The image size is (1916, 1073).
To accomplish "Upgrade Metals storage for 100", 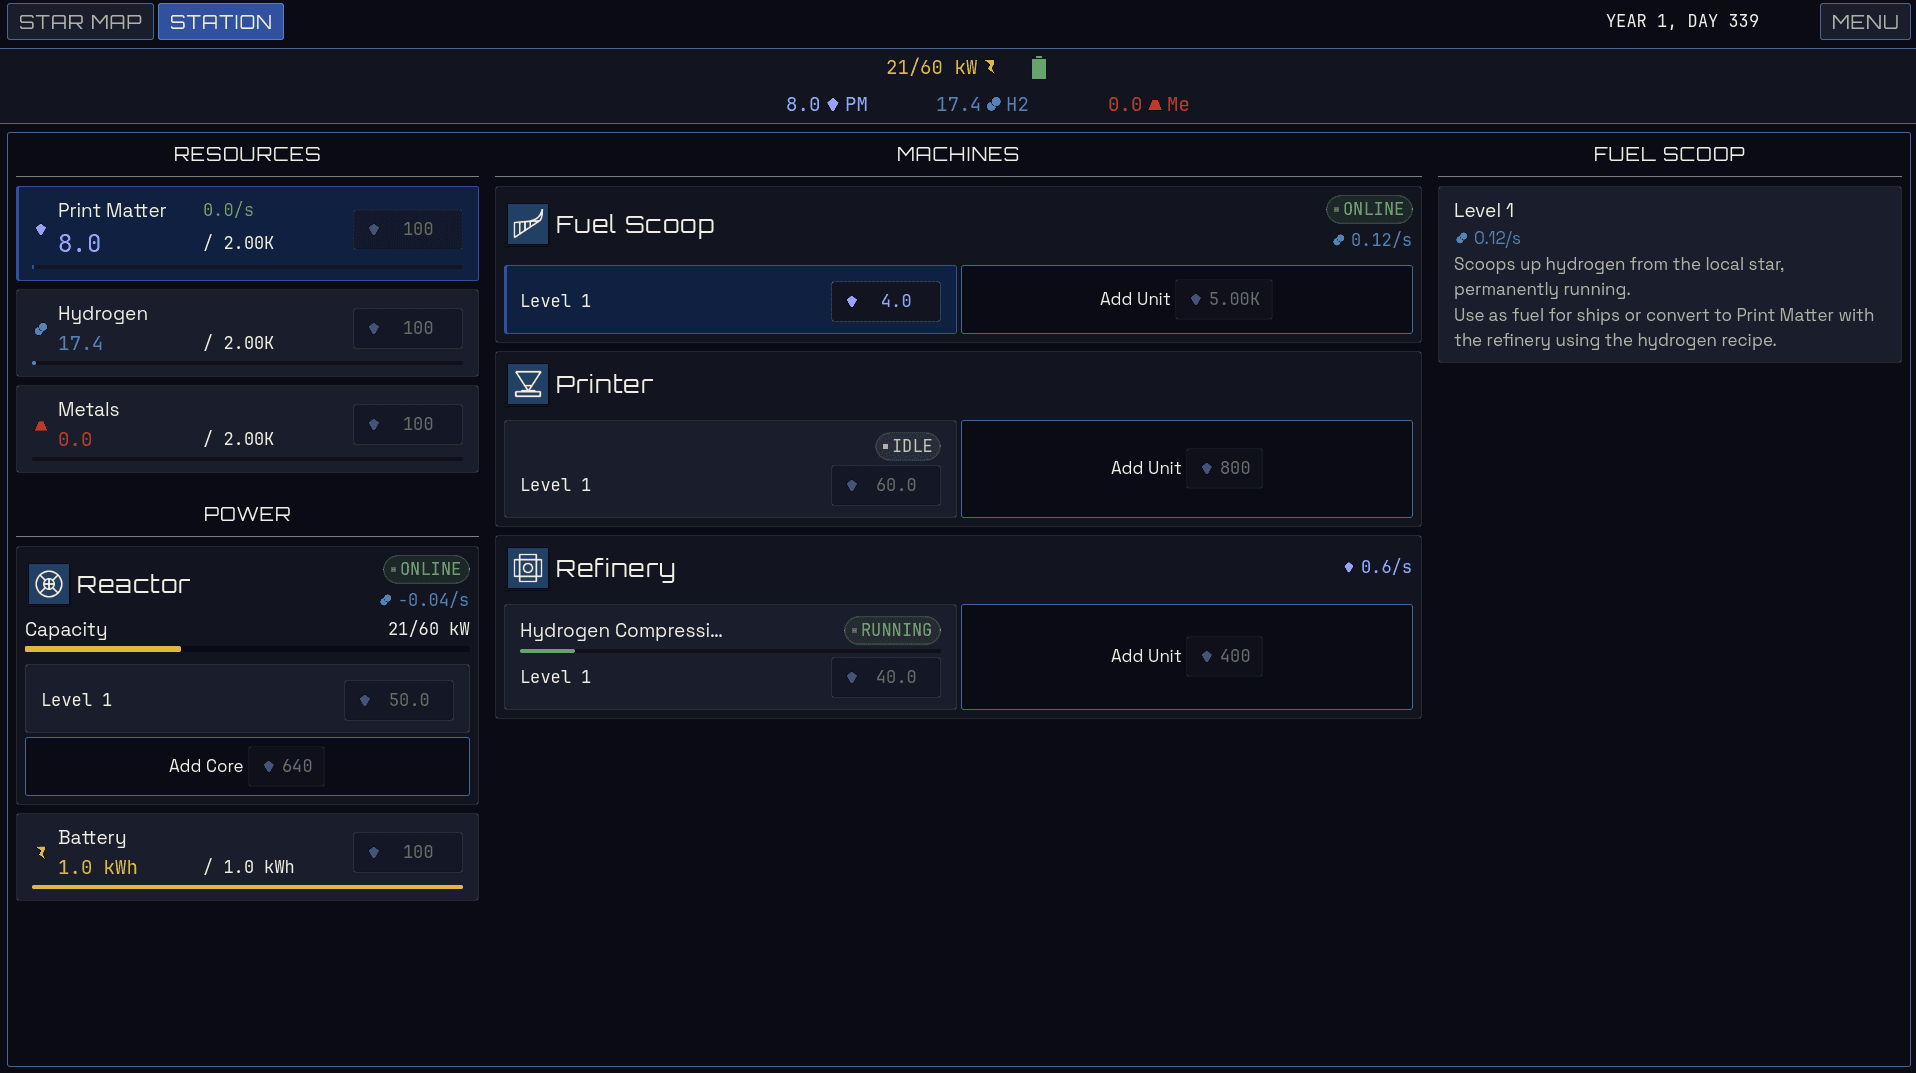I will click(408, 424).
